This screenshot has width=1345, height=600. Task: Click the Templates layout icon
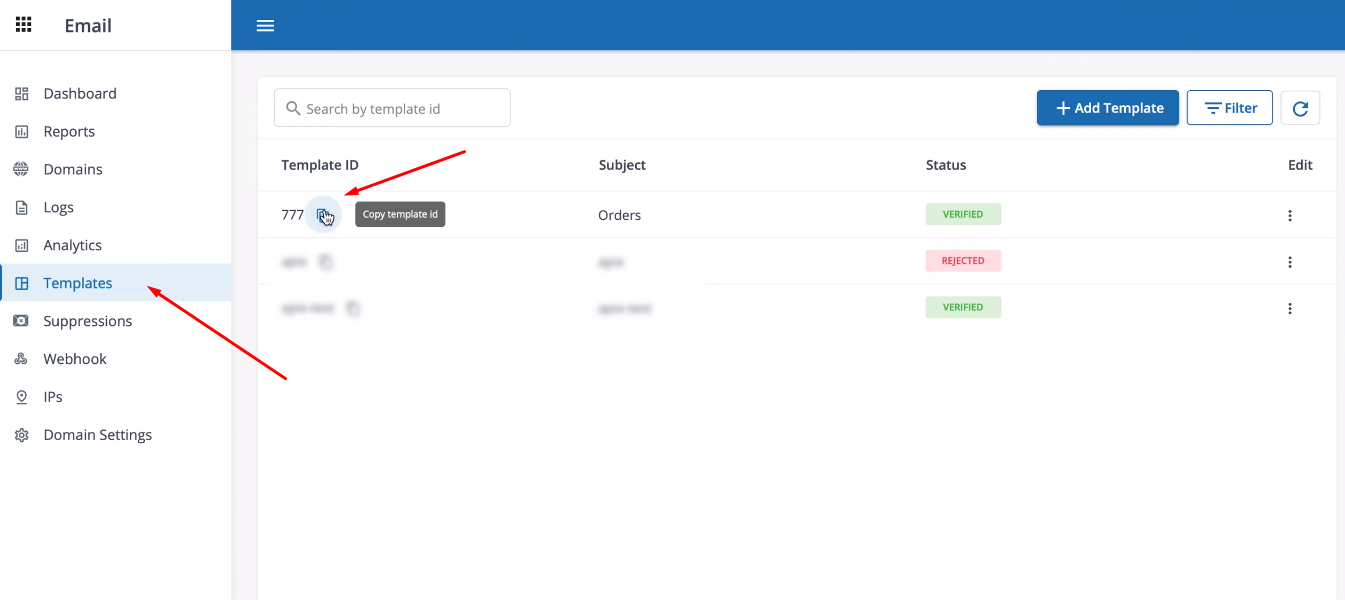22,284
